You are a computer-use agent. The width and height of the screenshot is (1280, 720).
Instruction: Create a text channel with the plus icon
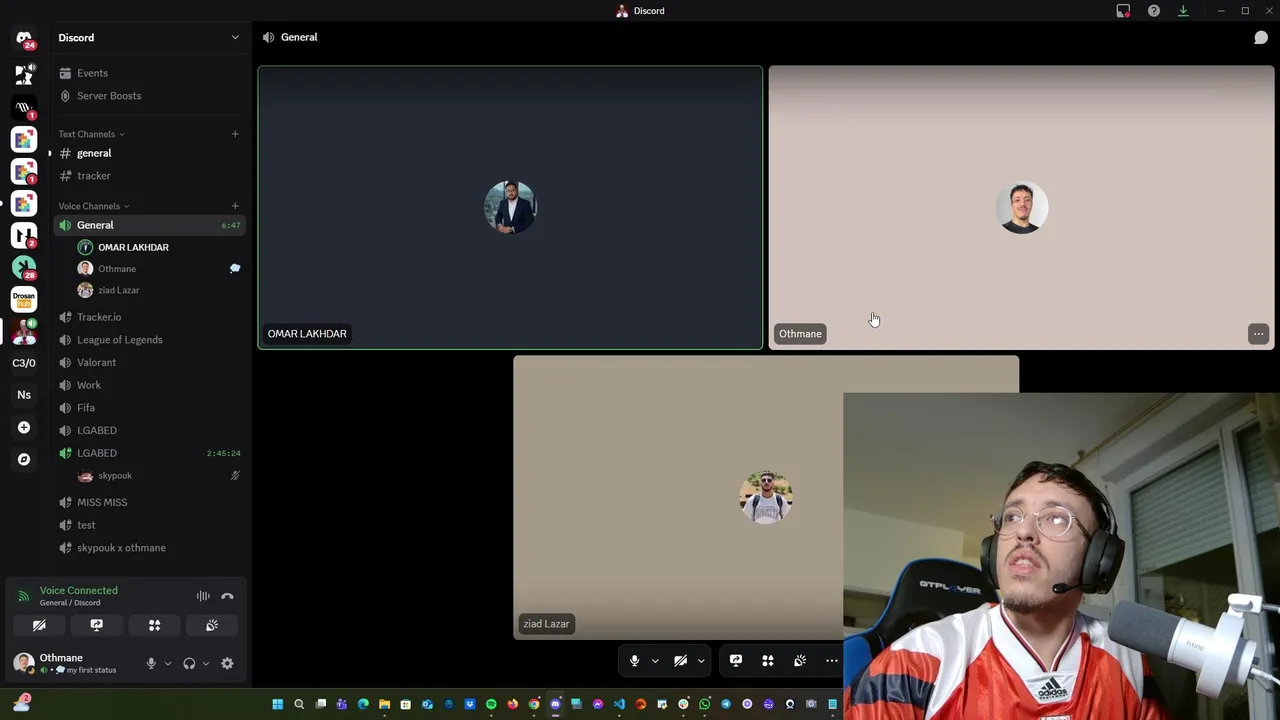235,134
